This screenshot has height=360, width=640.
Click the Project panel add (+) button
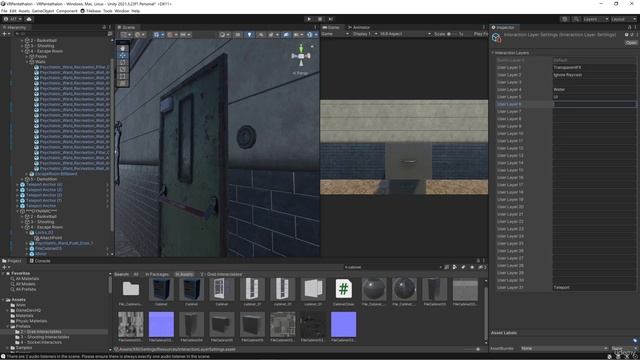[5, 267]
